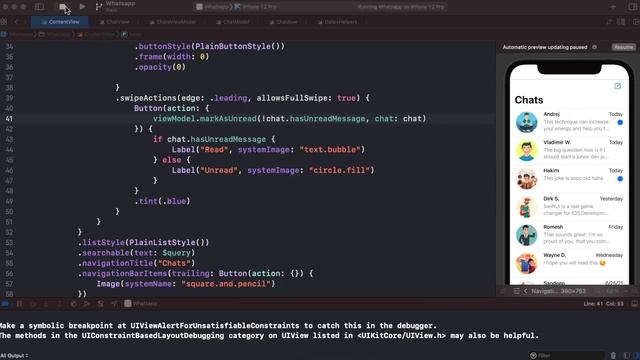The width and height of the screenshot is (640, 360).
Task: Click the .tint(.blue) modifier line
Action: 162,201
